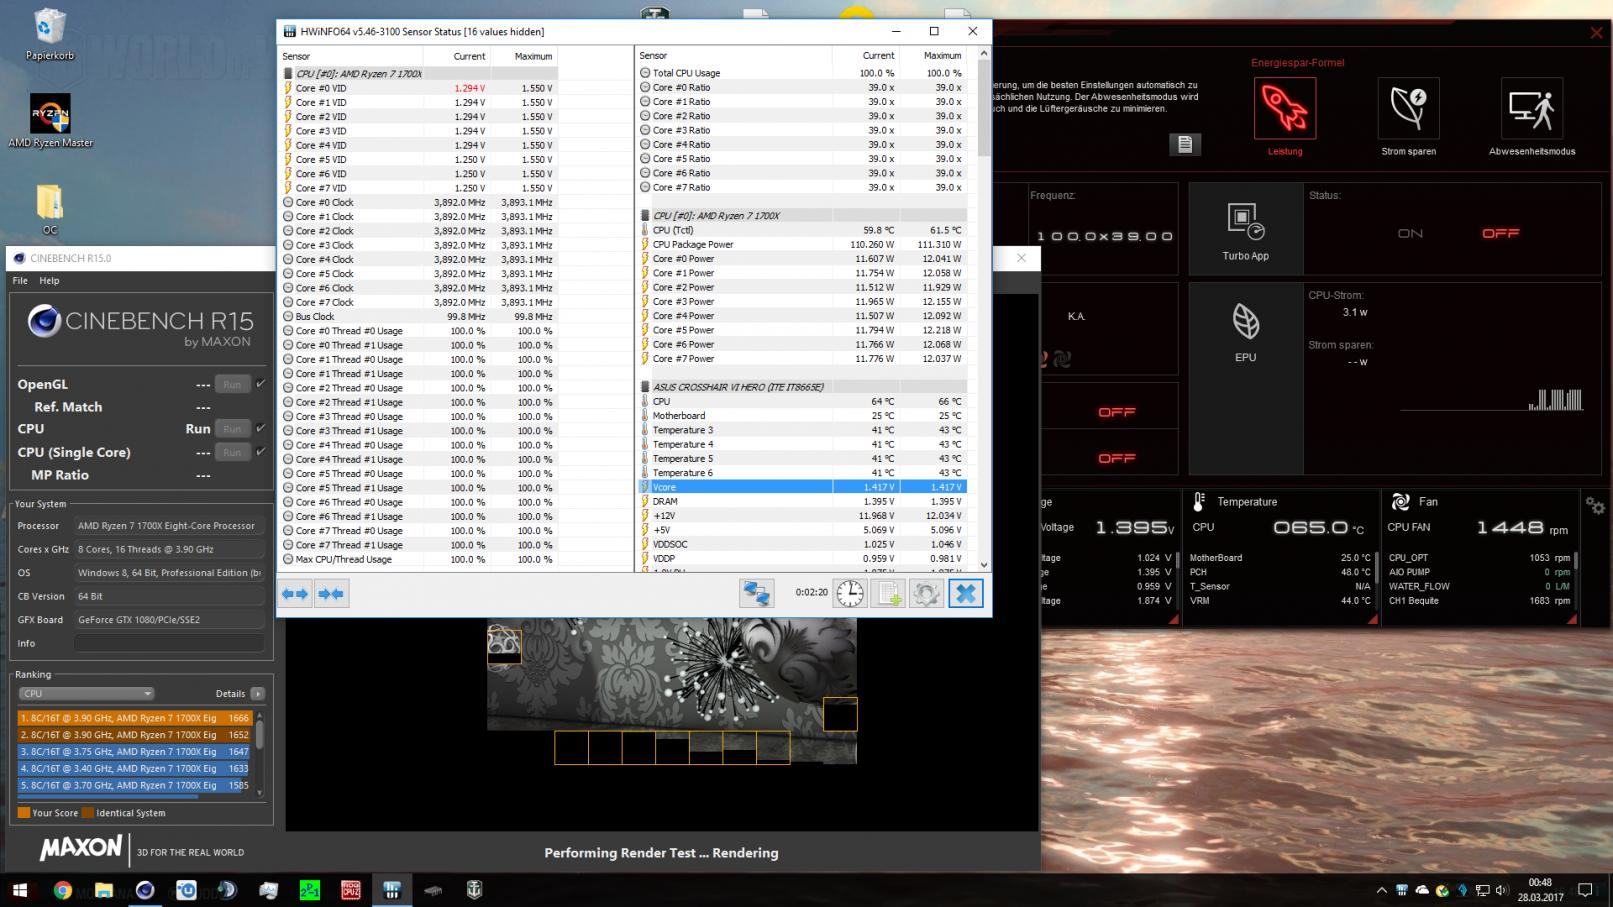Open HWiNFO network monitors icon
This screenshot has height=907, width=1613.
[756, 593]
